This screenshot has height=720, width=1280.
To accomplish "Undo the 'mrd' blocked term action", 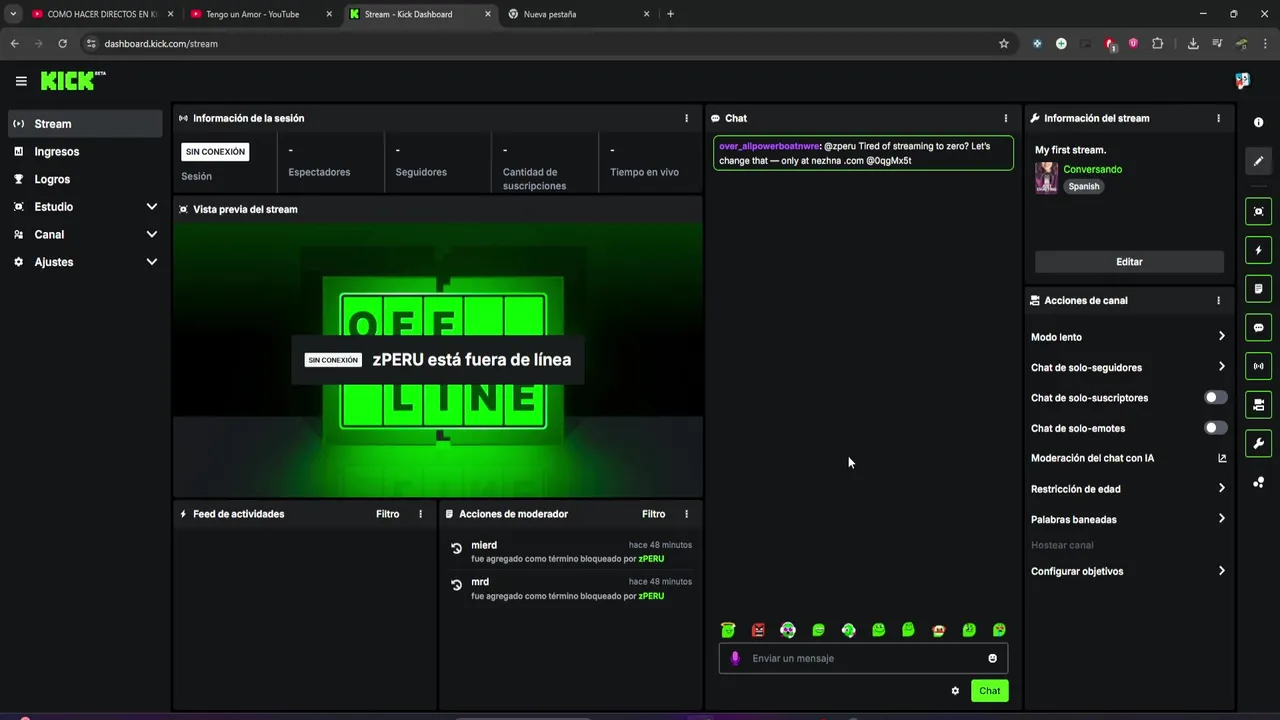I will coord(457,586).
